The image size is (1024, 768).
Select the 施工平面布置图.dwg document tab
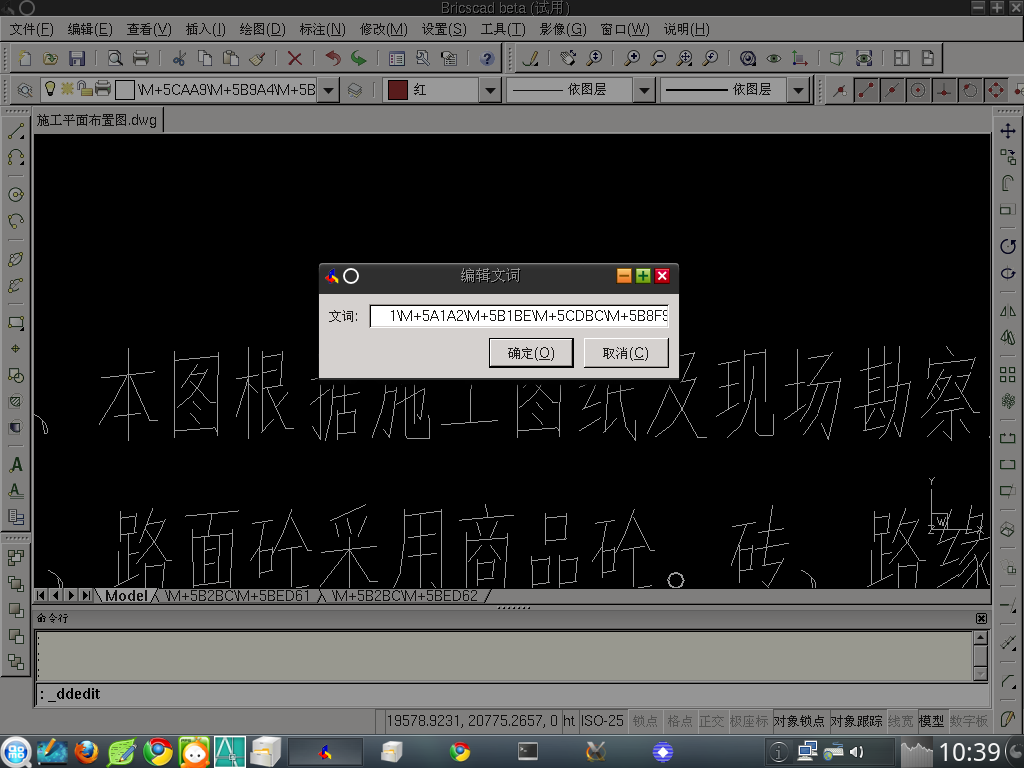[97, 120]
